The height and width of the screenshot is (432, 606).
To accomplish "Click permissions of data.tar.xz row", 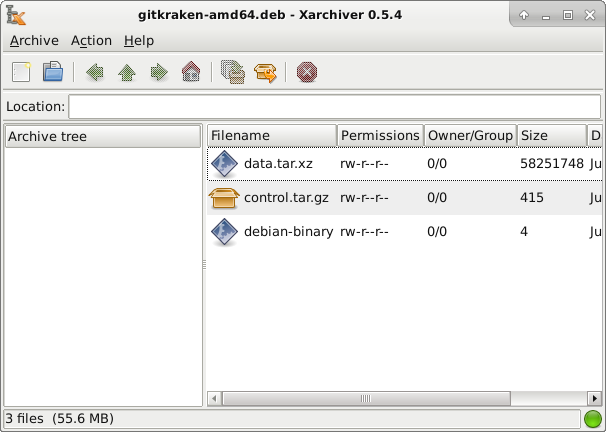I will [x=364, y=164].
